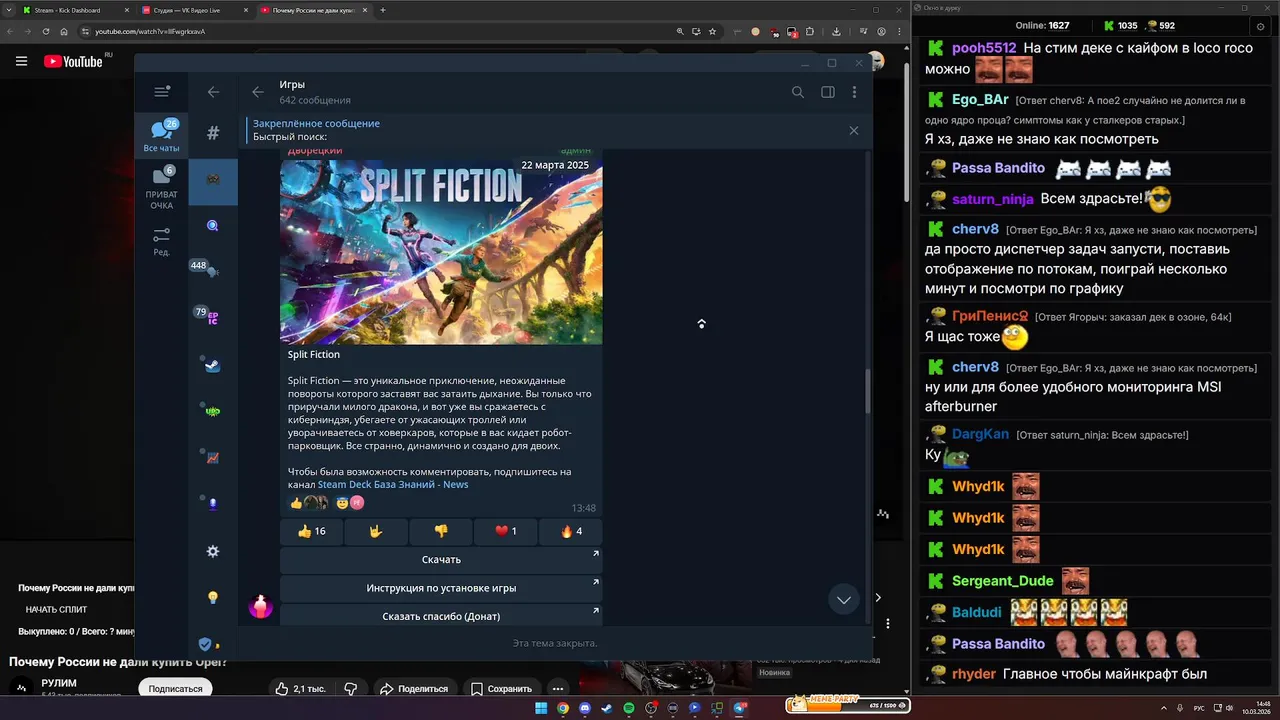Search messages in the Игры topic

[x=798, y=92]
